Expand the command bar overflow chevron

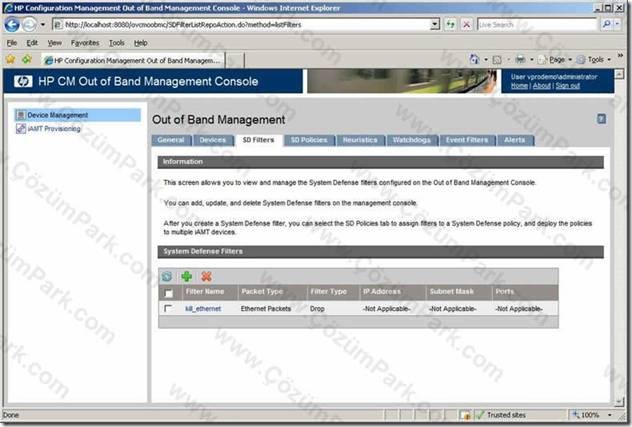pos(620,56)
